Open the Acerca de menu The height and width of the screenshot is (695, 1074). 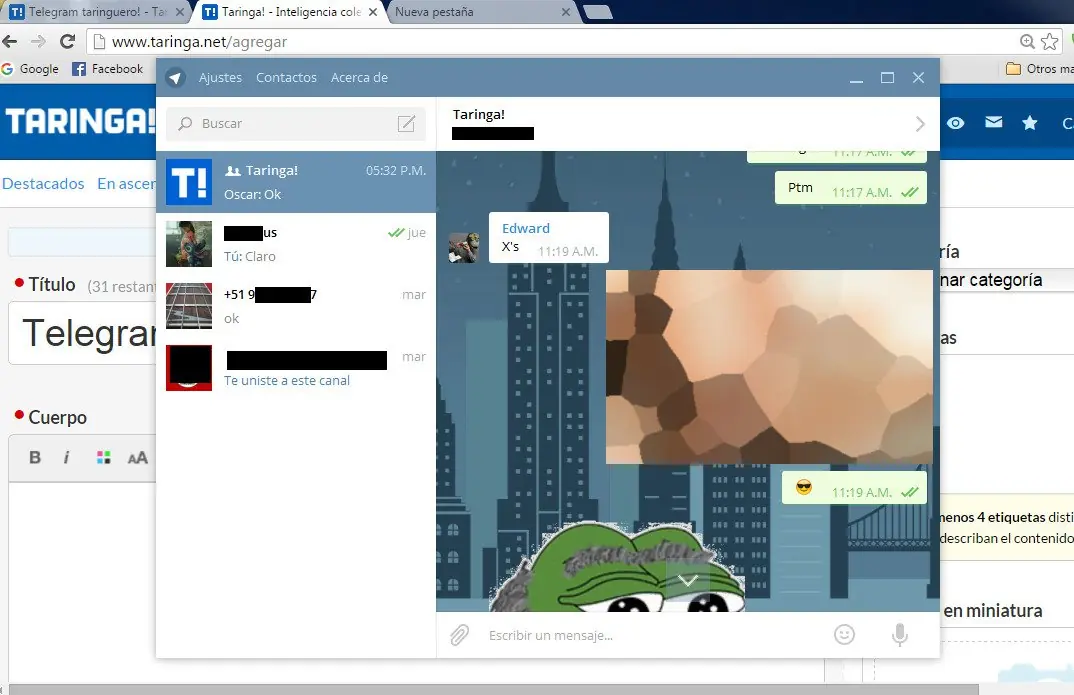(x=359, y=77)
